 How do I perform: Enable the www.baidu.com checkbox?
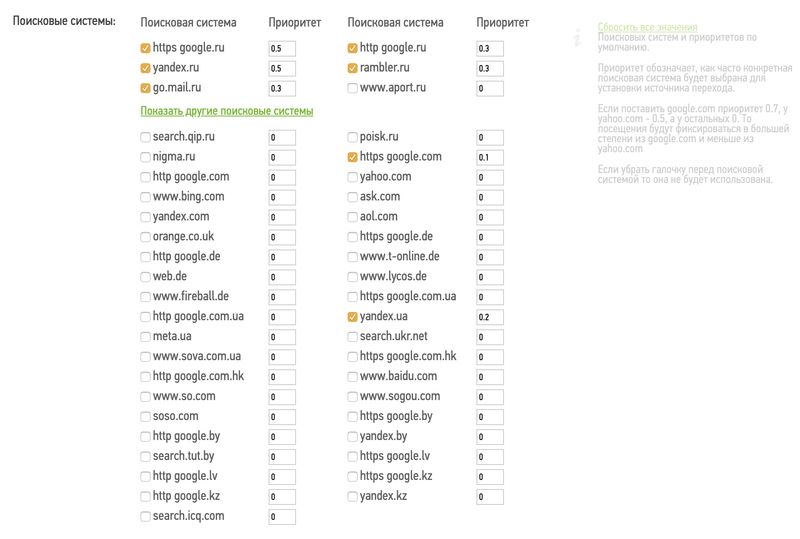click(x=353, y=377)
